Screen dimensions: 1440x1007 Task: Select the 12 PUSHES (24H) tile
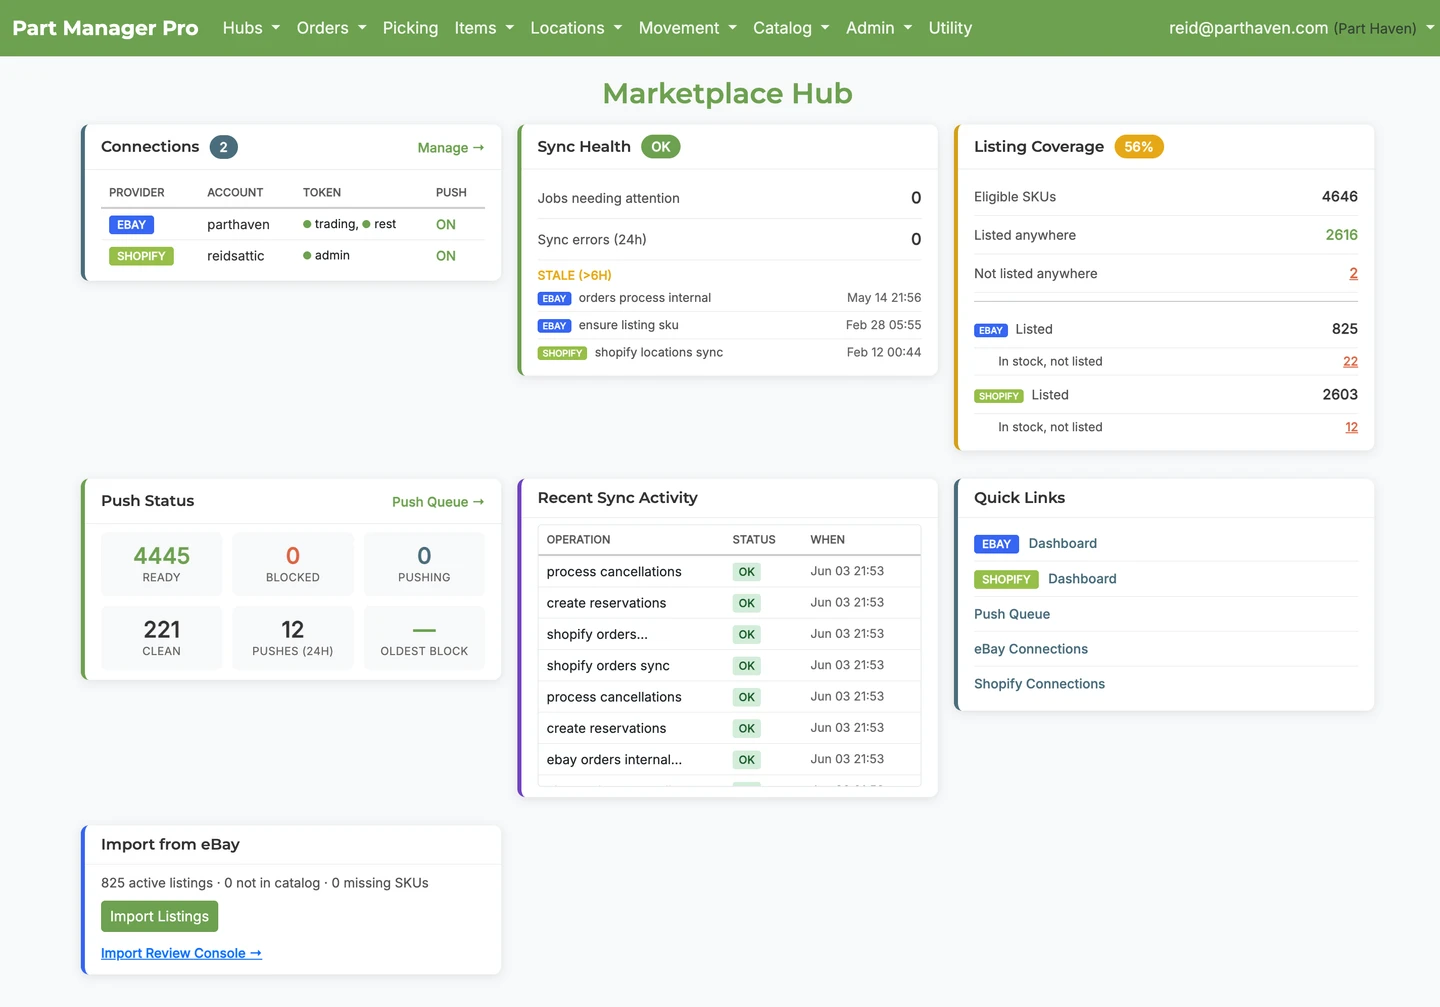(293, 638)
